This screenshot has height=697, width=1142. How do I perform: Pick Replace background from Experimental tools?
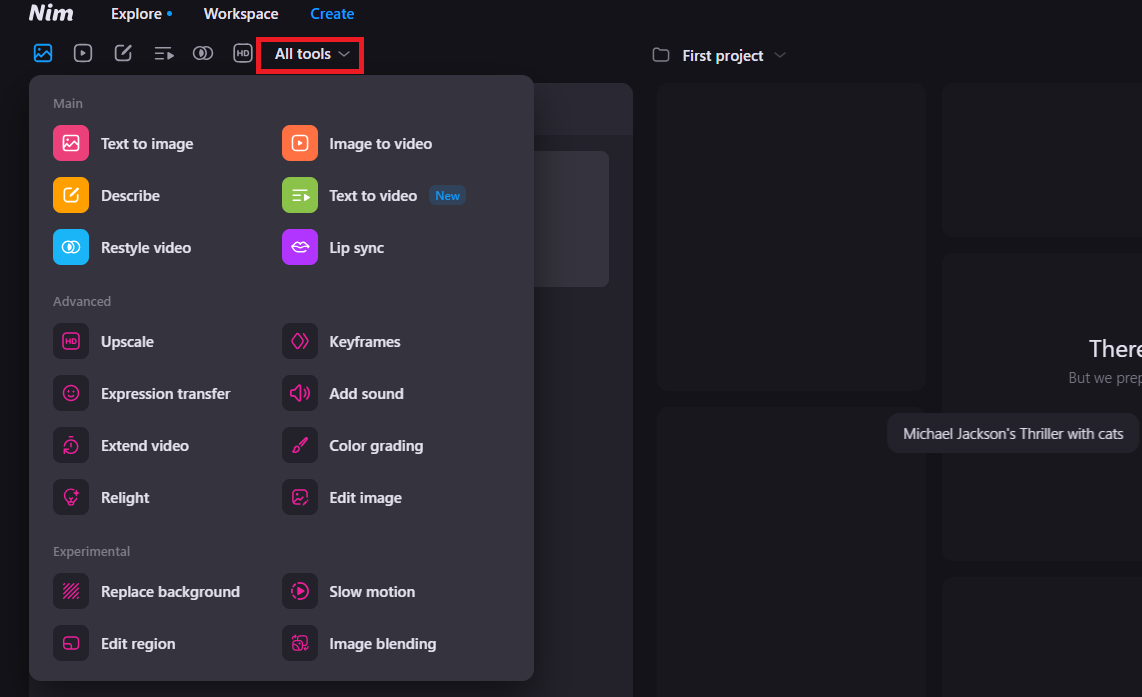pyautogui.click(x=170, y=592)
